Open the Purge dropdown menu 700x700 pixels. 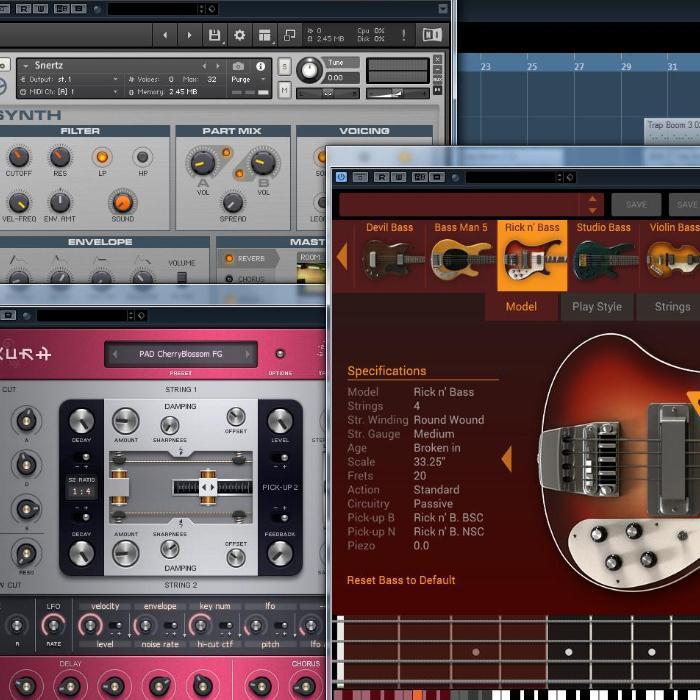click(x=248, y=79)
